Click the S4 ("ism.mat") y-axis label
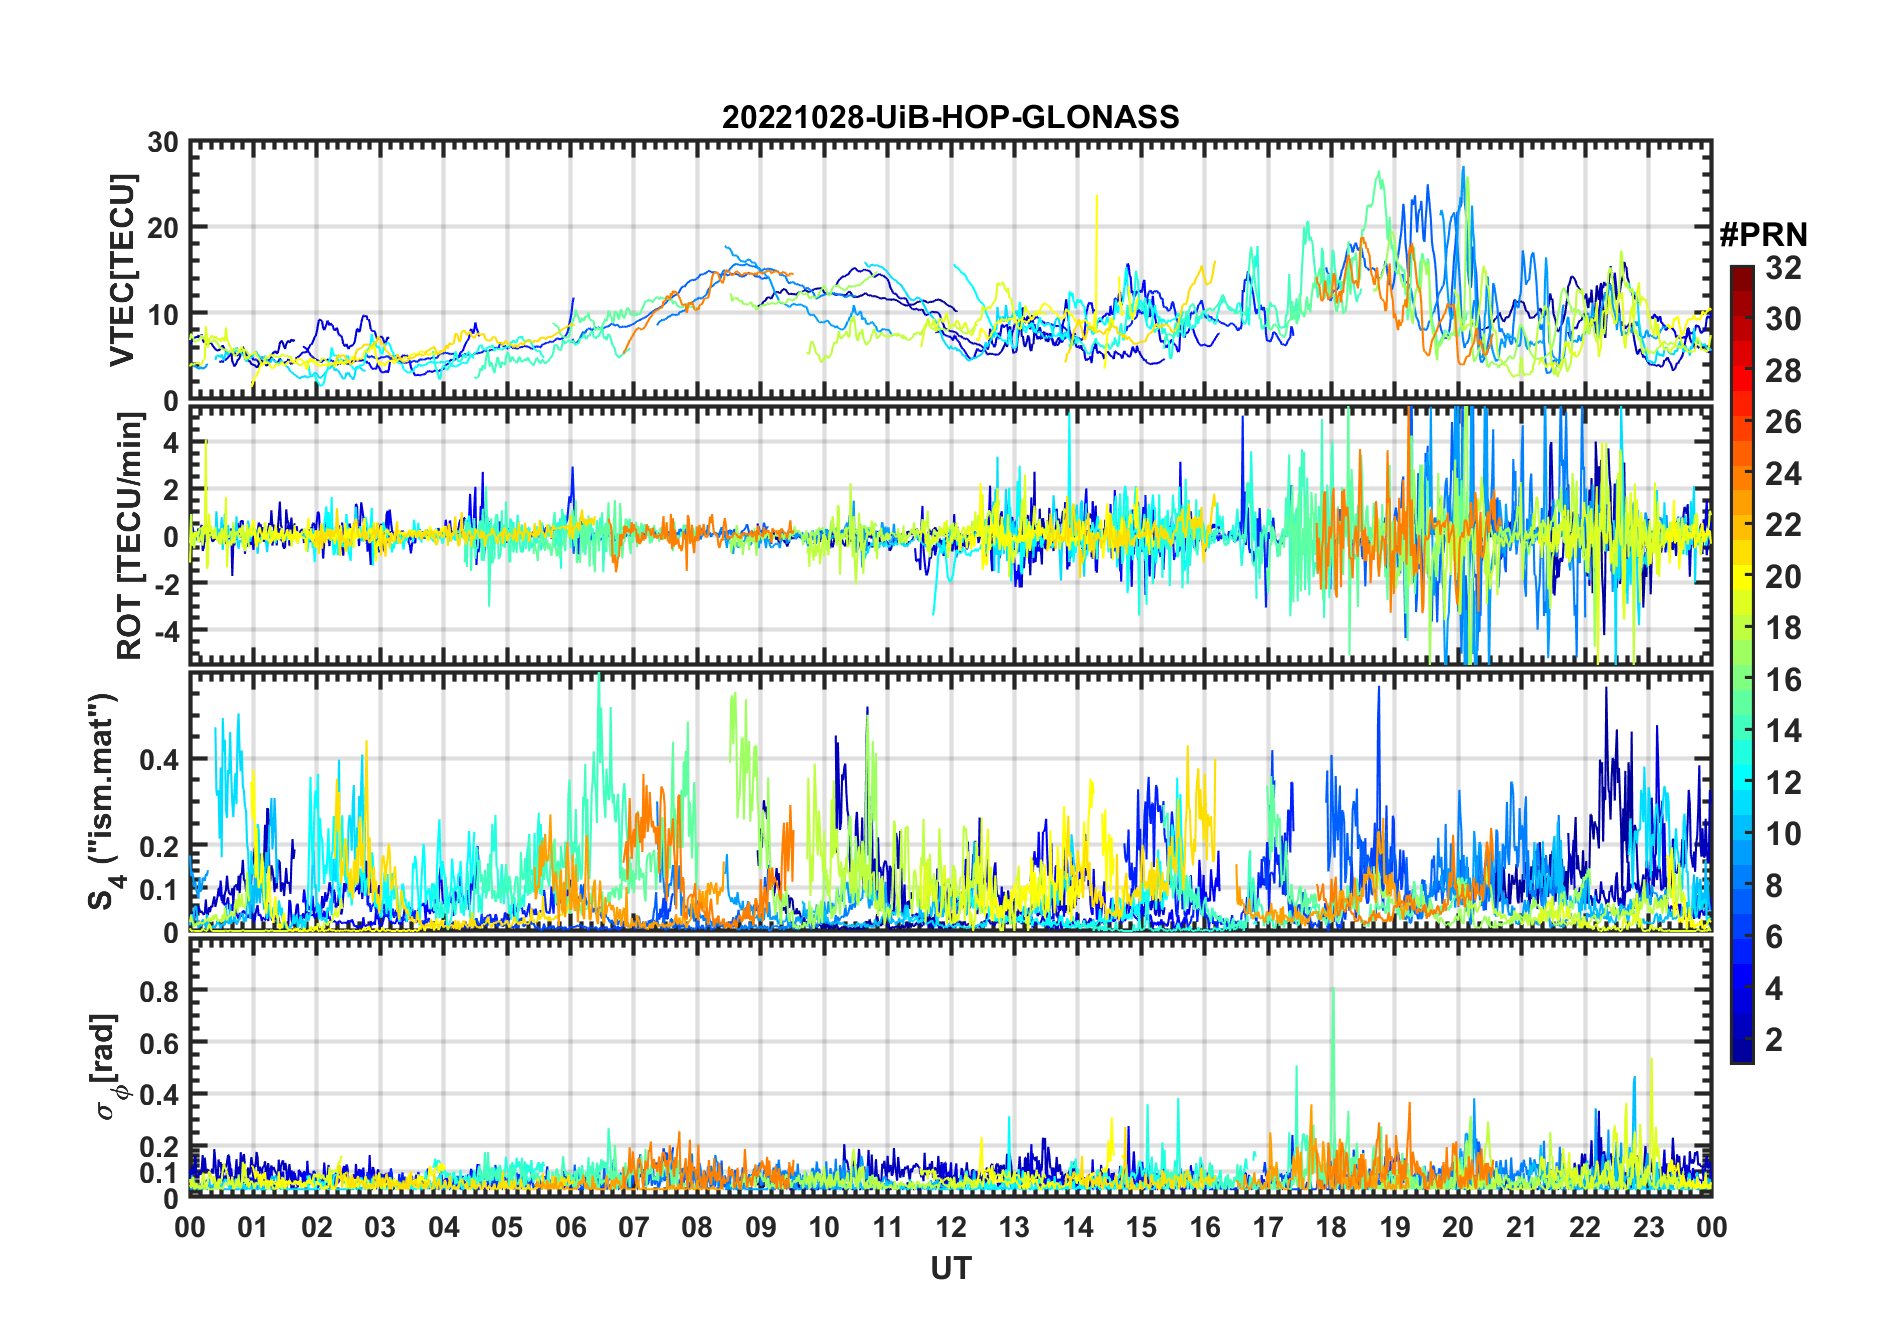 (105, 801)
